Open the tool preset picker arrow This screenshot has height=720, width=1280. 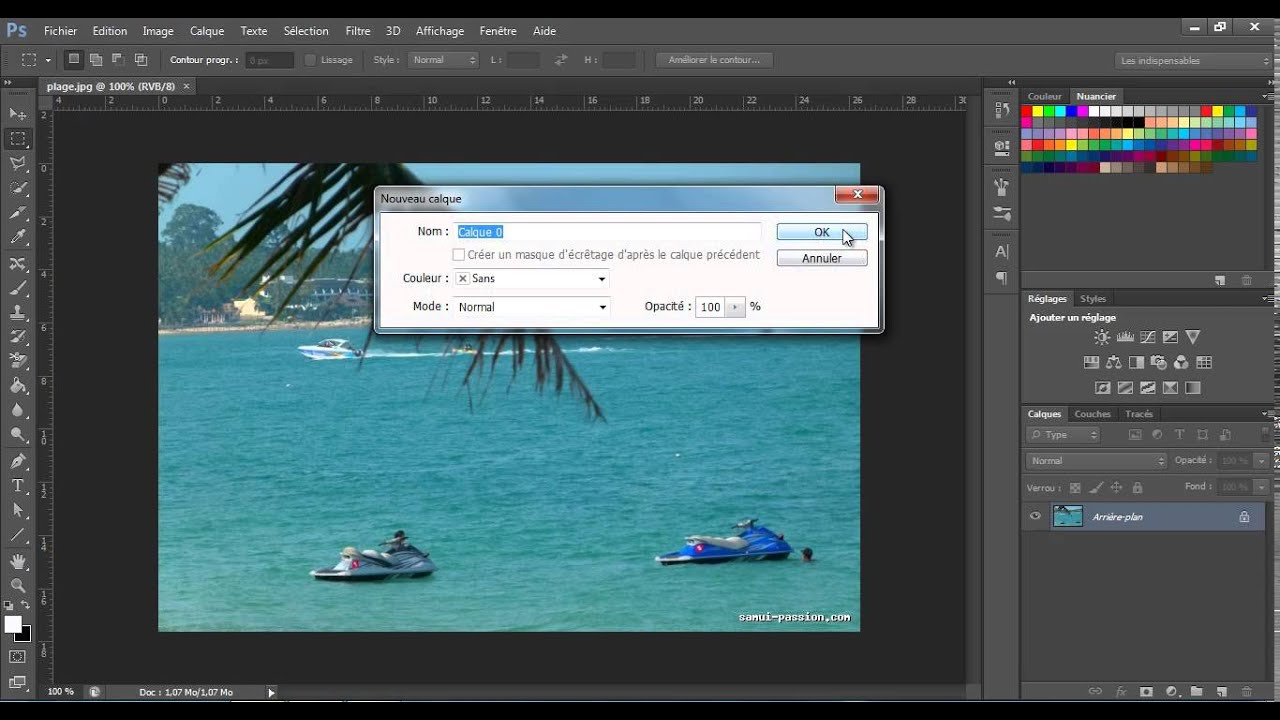pyautogui.click(x=48, y=60)
